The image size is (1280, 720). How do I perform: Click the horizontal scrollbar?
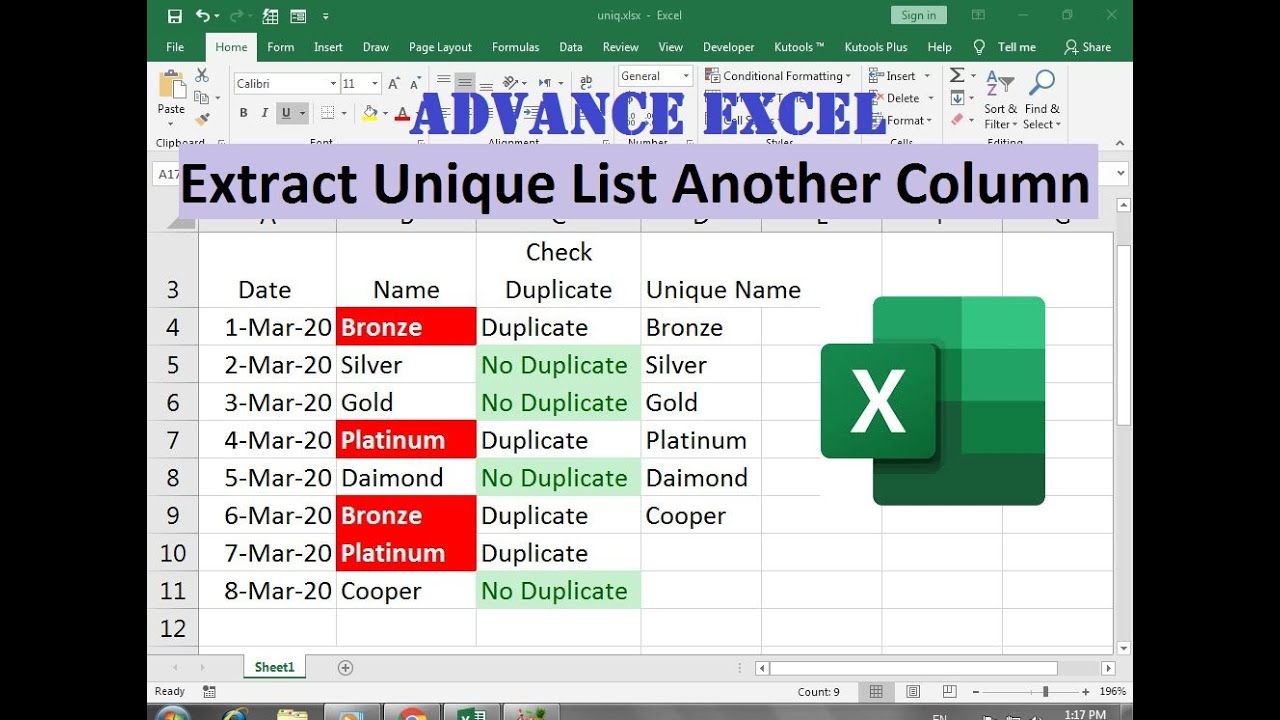click(x=914, y=668)
